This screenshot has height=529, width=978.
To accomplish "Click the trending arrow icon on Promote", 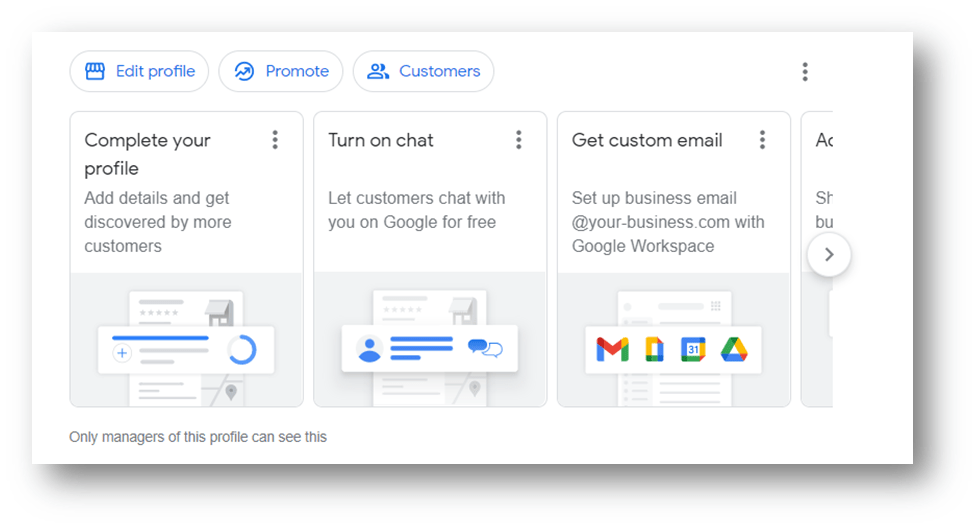I will (x=244, y=72).
